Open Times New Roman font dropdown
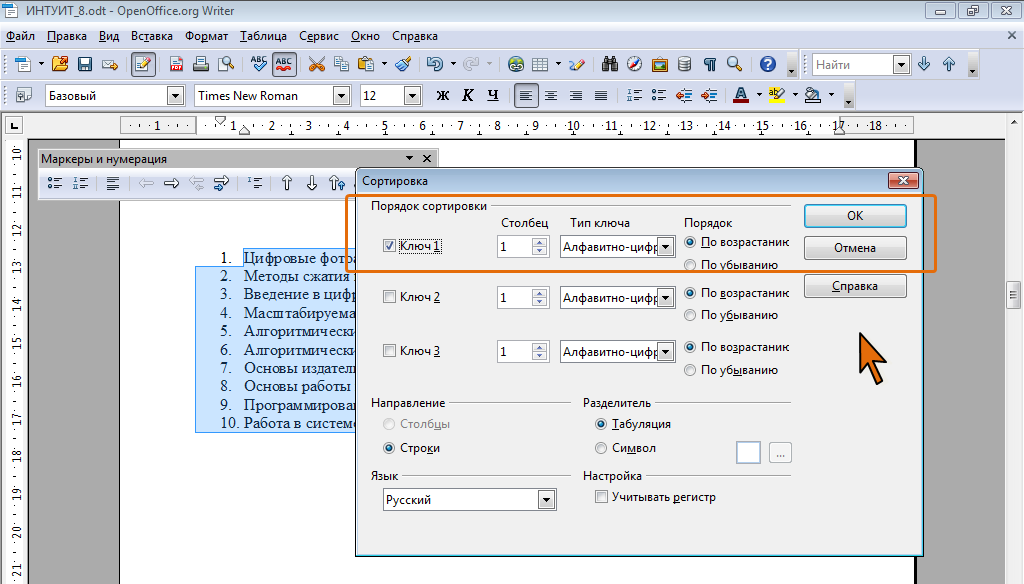This screenshot has width=1024, height=584. tap(341, 96)
